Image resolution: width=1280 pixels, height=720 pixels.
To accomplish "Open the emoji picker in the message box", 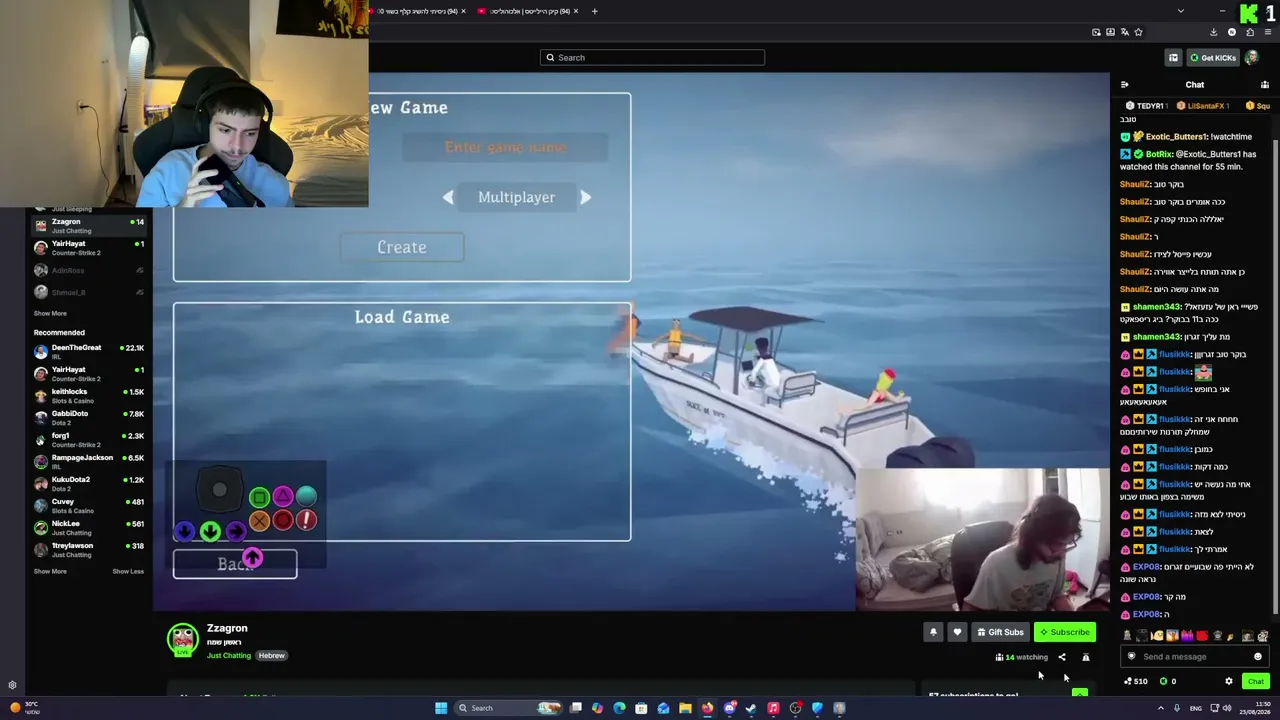I will [1258, 657].
